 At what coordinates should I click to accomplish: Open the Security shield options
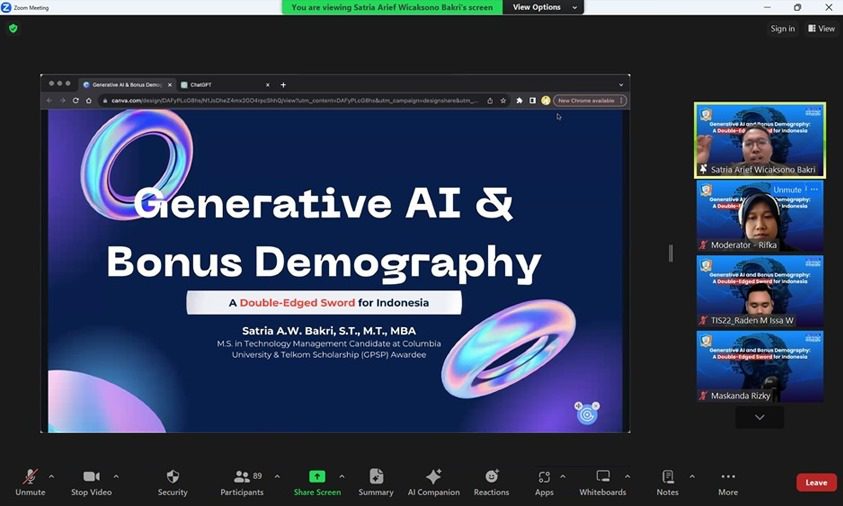coord(173,482)
